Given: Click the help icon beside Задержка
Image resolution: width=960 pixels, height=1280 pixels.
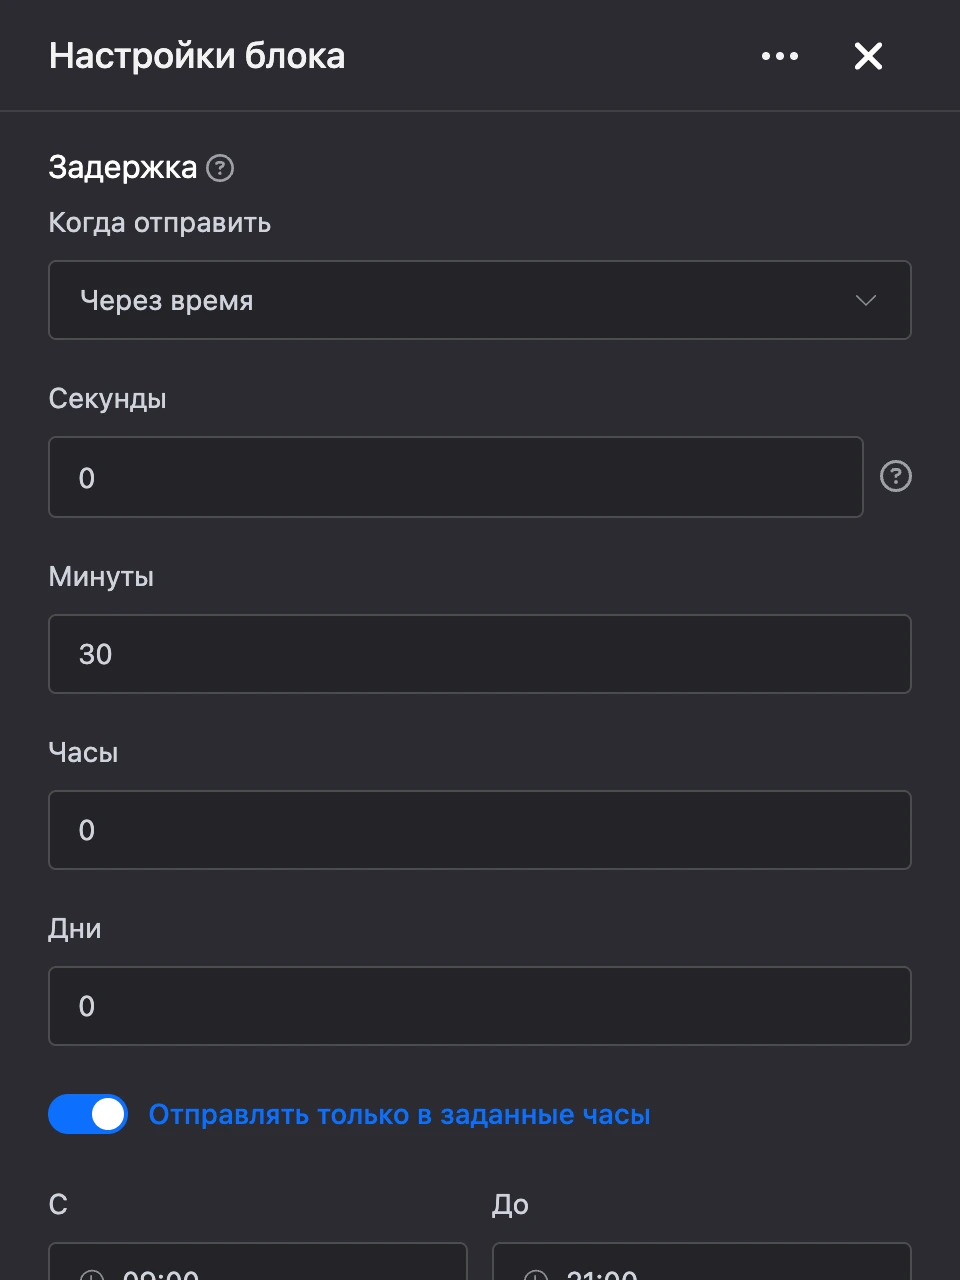Looking at the screenshot, I should pyautogui.click(x=220, y=168).
